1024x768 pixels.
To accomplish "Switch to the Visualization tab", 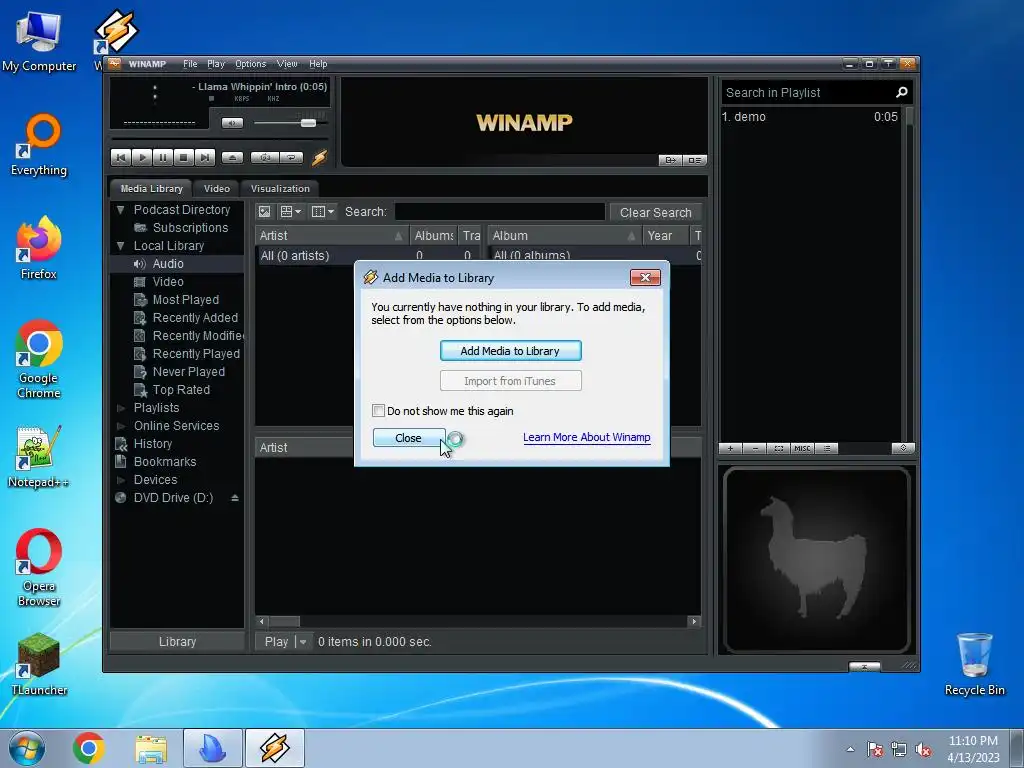I will pyautogui.click(x=280, y=188).
